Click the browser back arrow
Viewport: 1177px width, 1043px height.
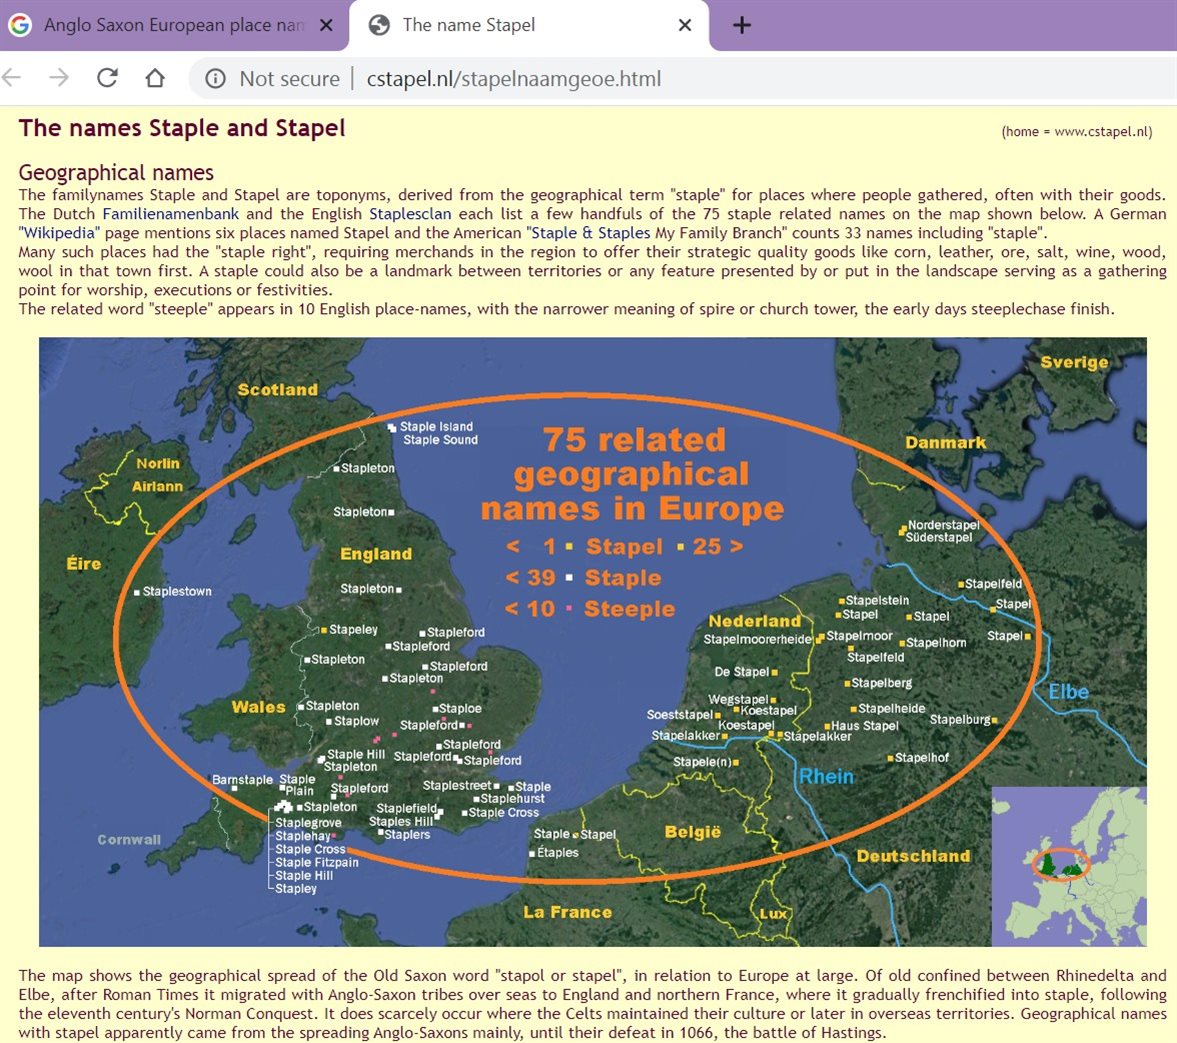pyautogui.click(x=12, y=78)
